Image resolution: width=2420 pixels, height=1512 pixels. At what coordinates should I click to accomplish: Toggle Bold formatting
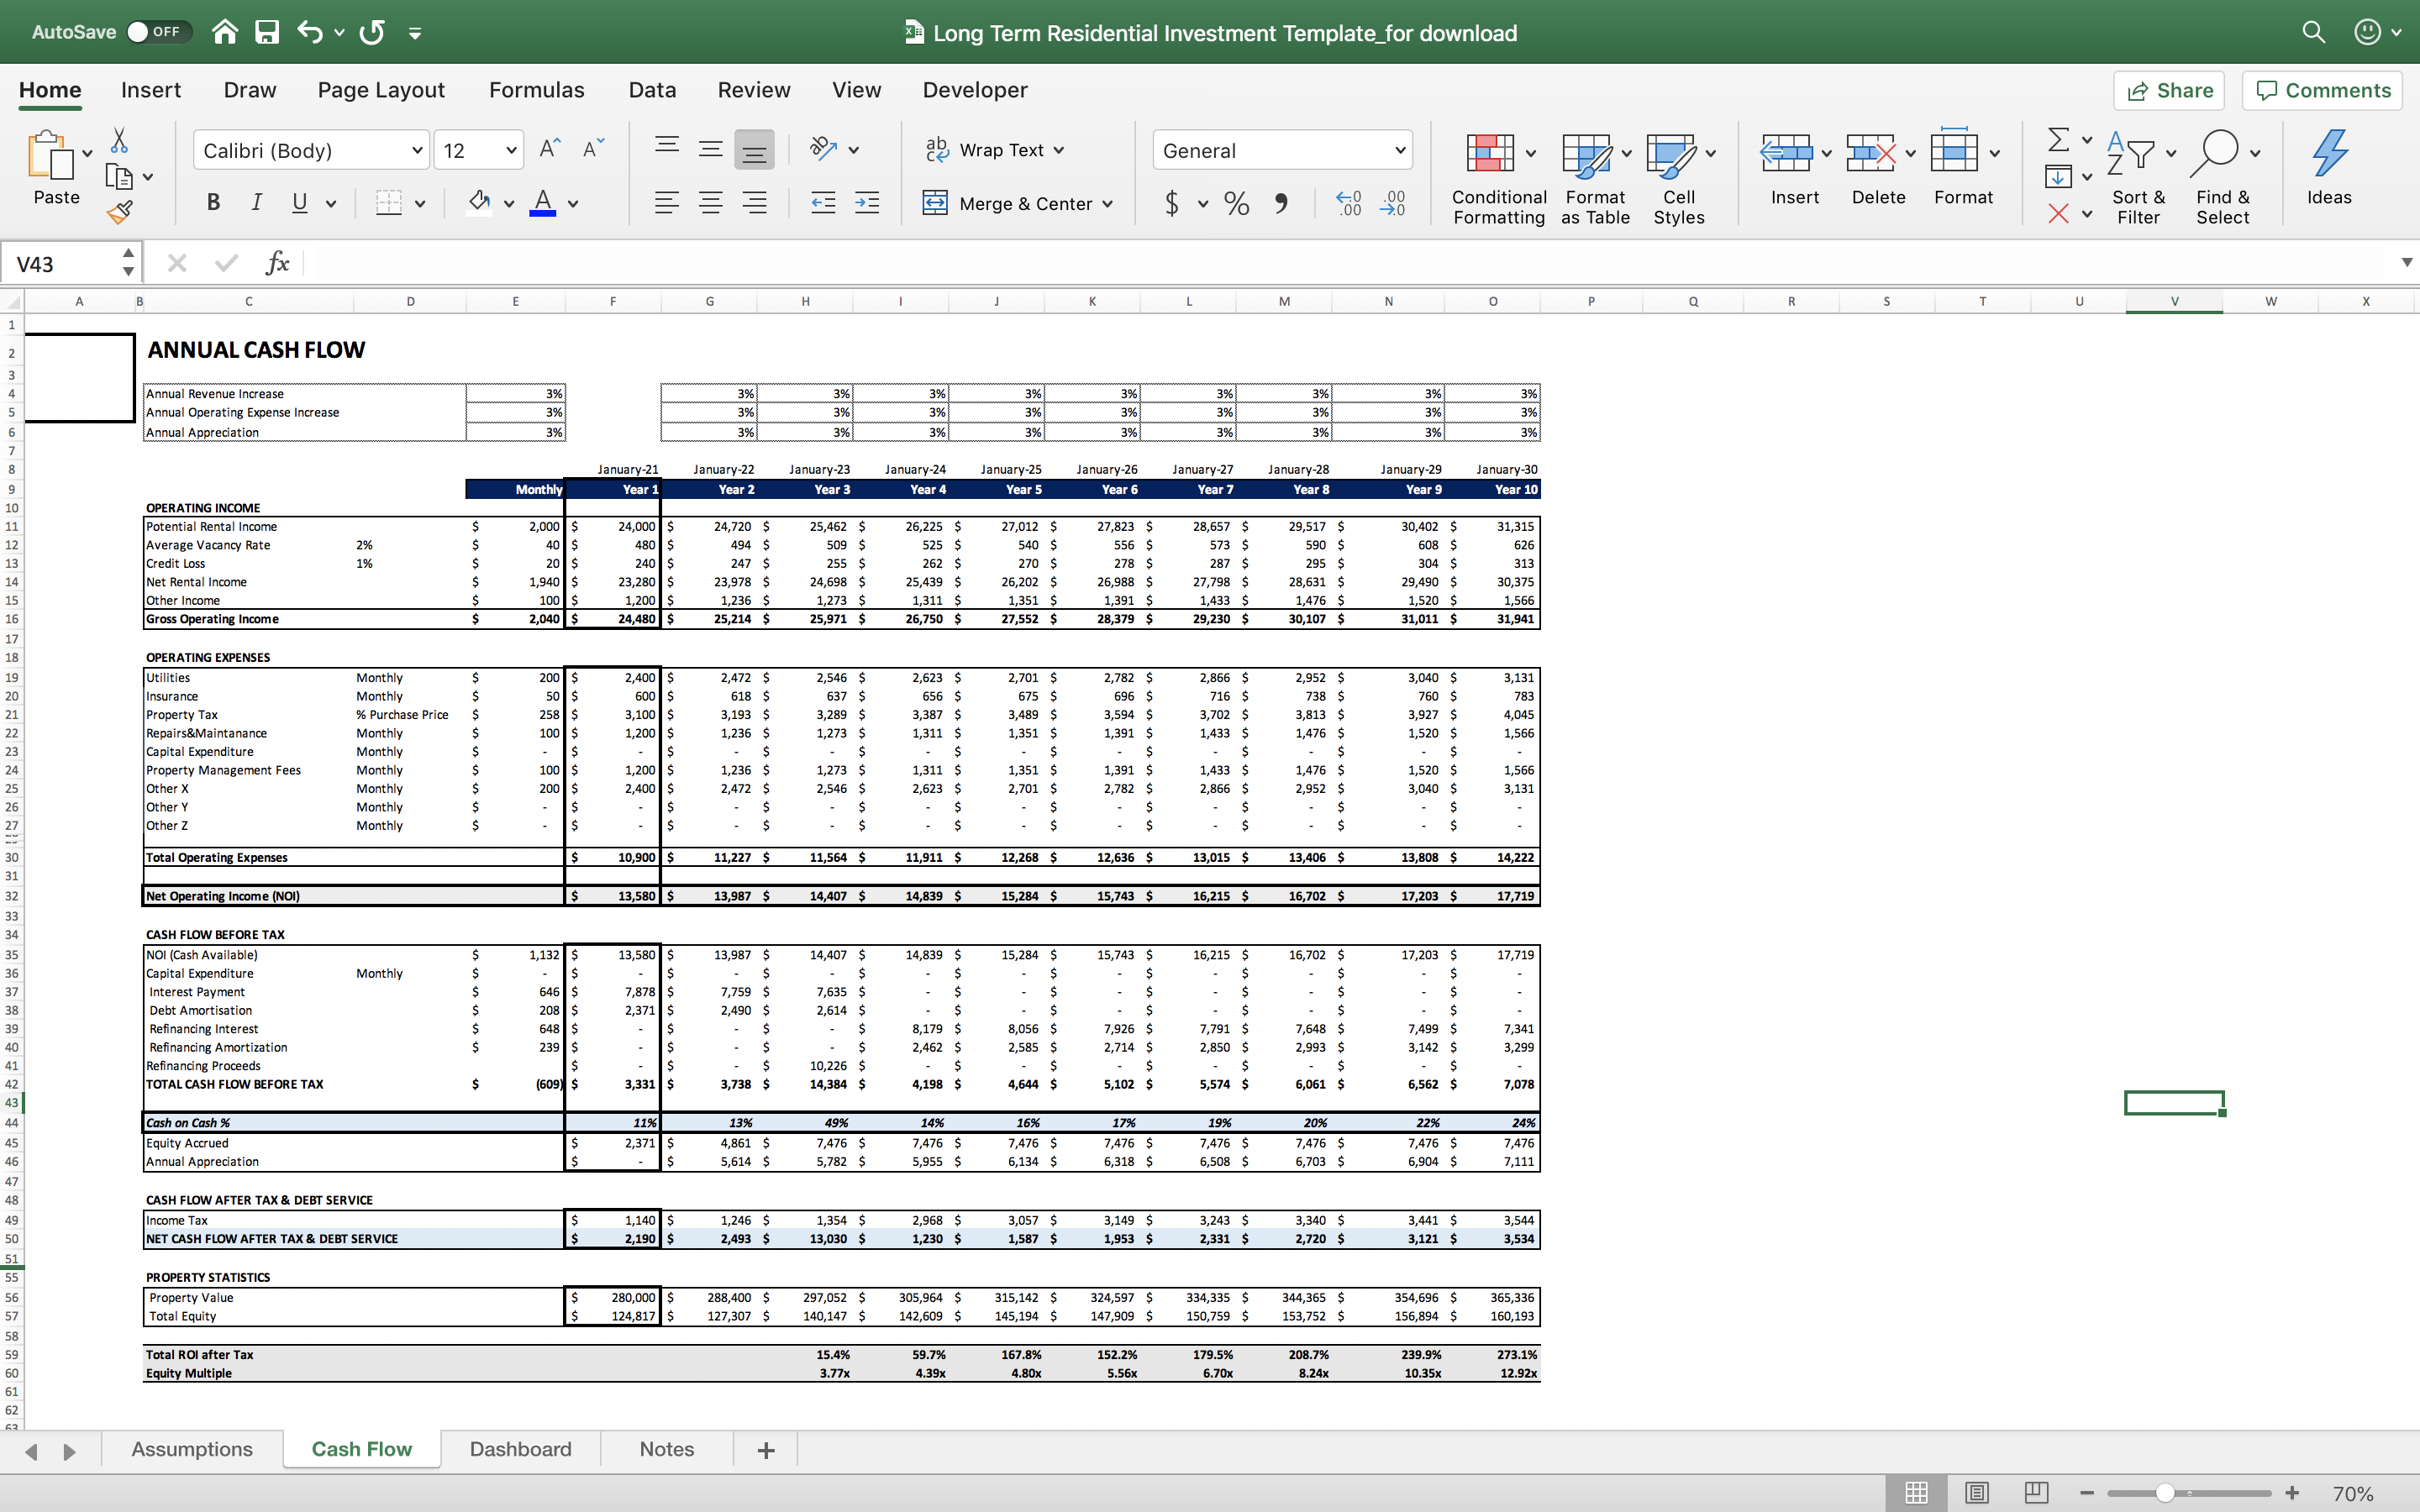(213, 203)
